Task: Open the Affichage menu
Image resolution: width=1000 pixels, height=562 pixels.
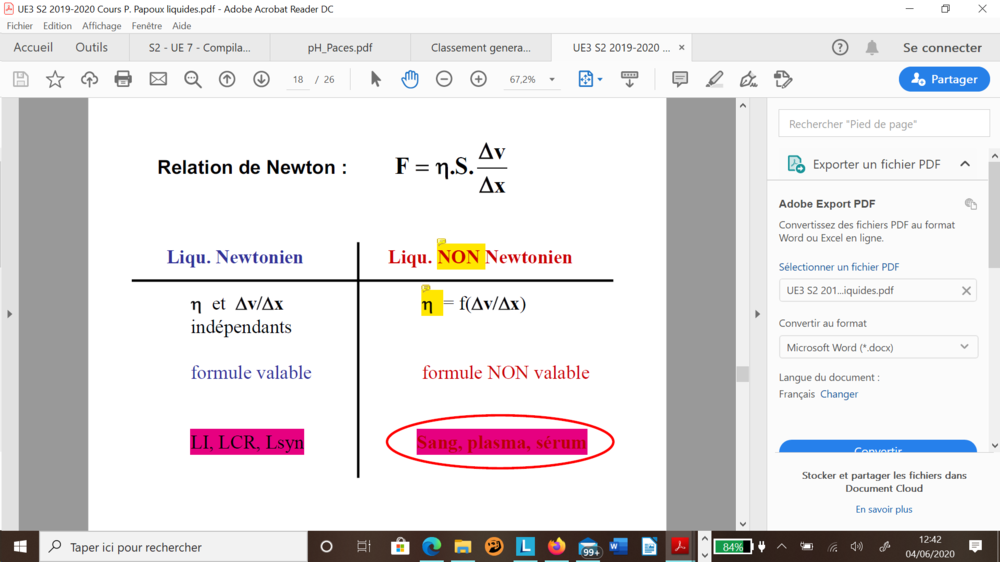Action: point(102,26)
